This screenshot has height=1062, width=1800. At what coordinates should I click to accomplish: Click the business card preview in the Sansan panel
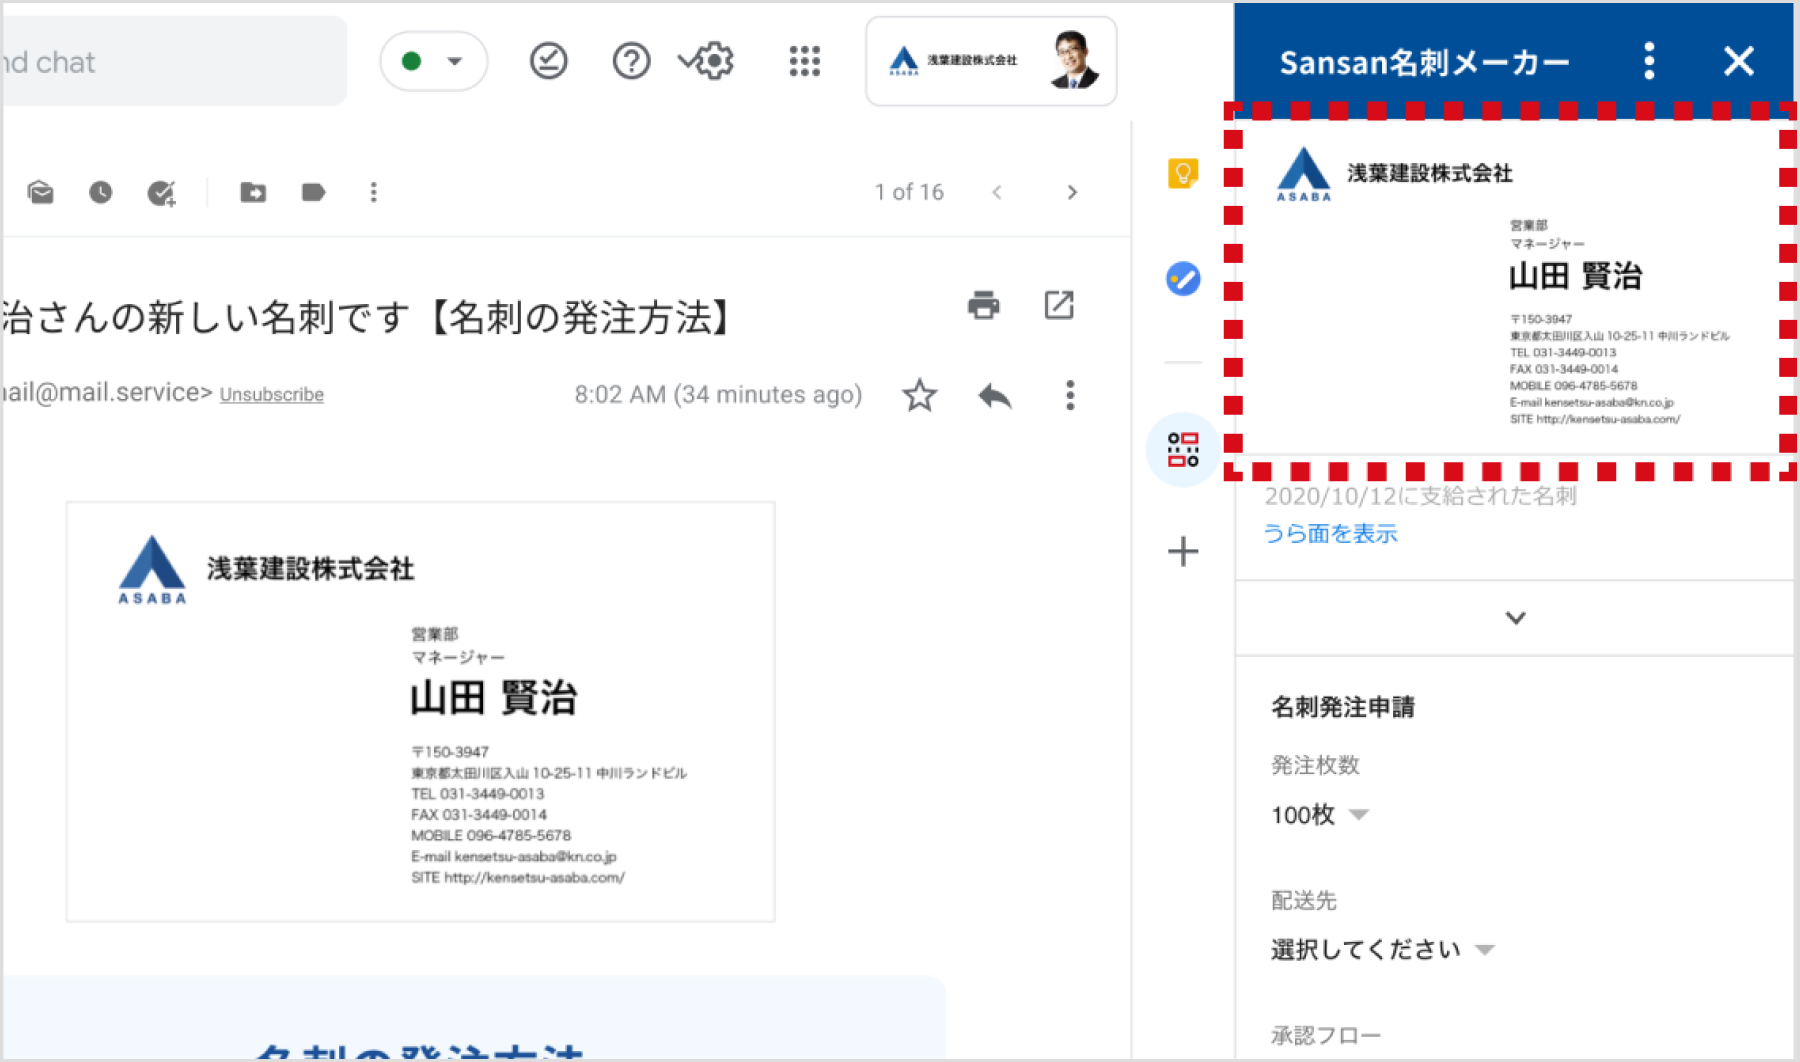[1511, 290]
